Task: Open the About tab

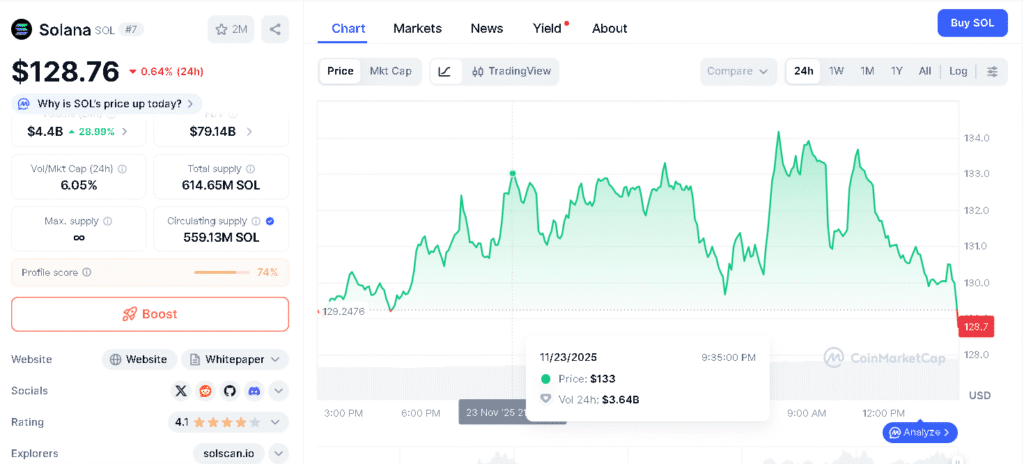Action: tap(609, 29)
